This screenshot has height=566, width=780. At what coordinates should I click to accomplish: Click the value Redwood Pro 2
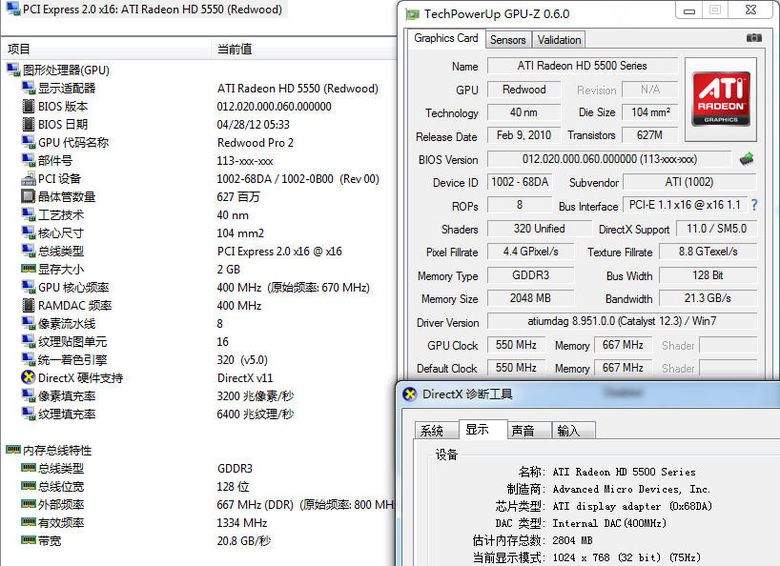tap(255, 143)
